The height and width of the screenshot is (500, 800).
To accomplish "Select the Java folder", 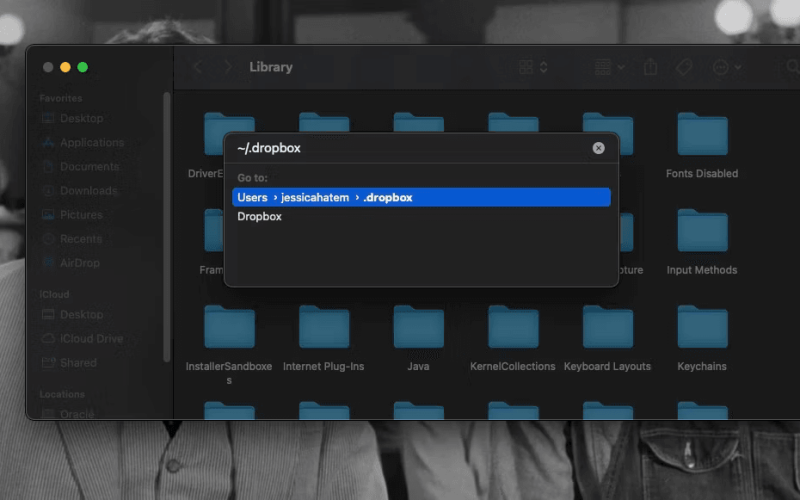I will pos(418,338).
